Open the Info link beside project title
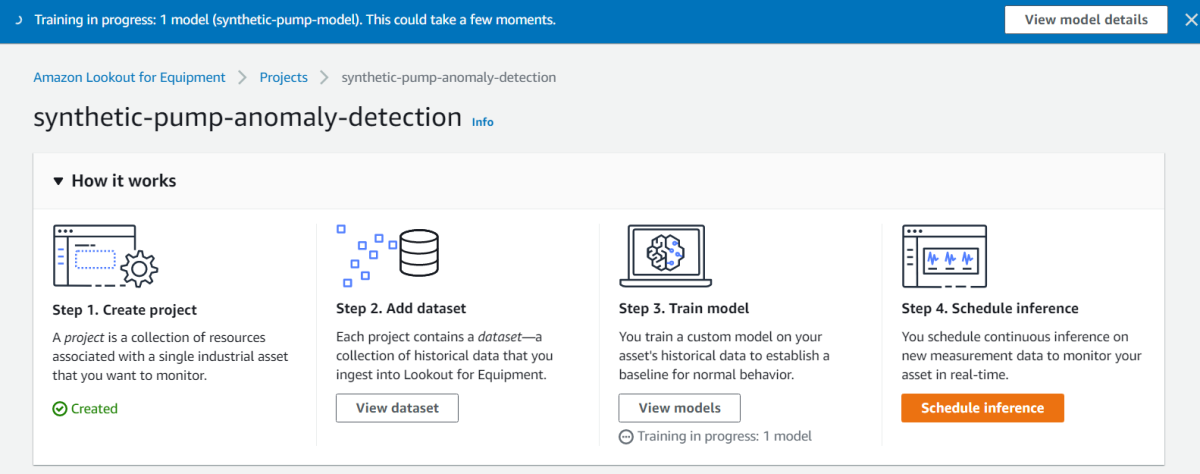Image resolution: width=1200 pixels, height=474 pixels. [483, 122]
